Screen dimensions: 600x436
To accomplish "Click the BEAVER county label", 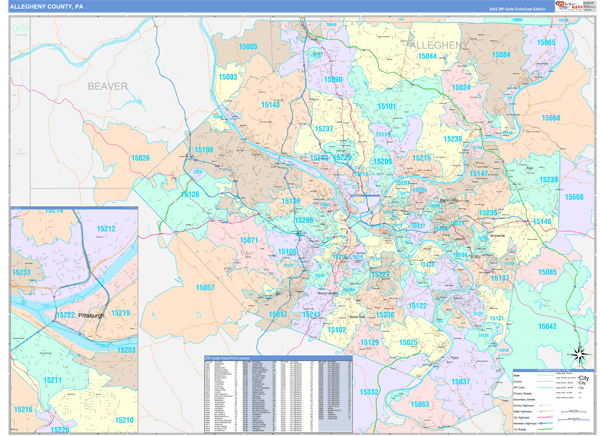I will coord(107,87).
